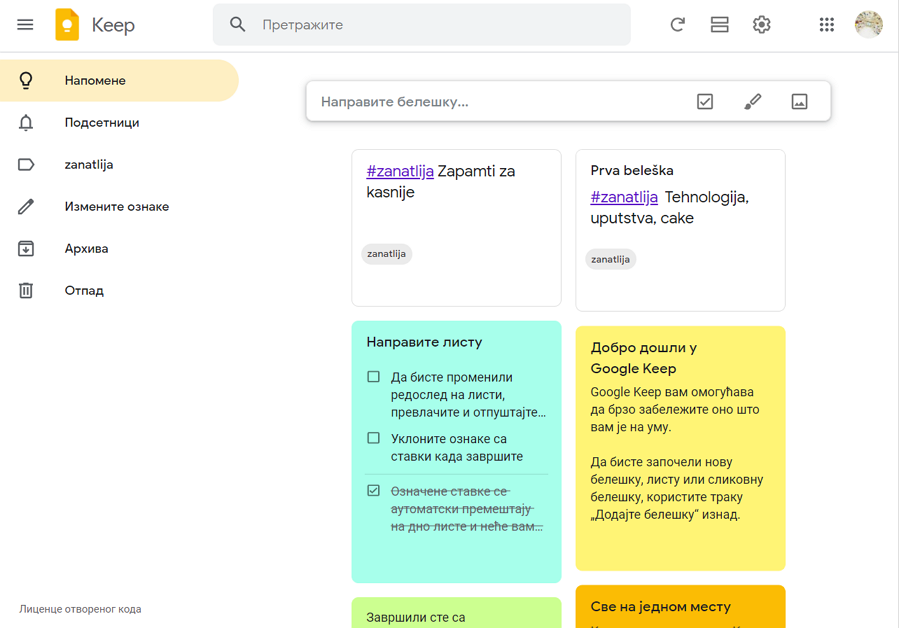Click the Keep title text

click(x=113, y=25)
